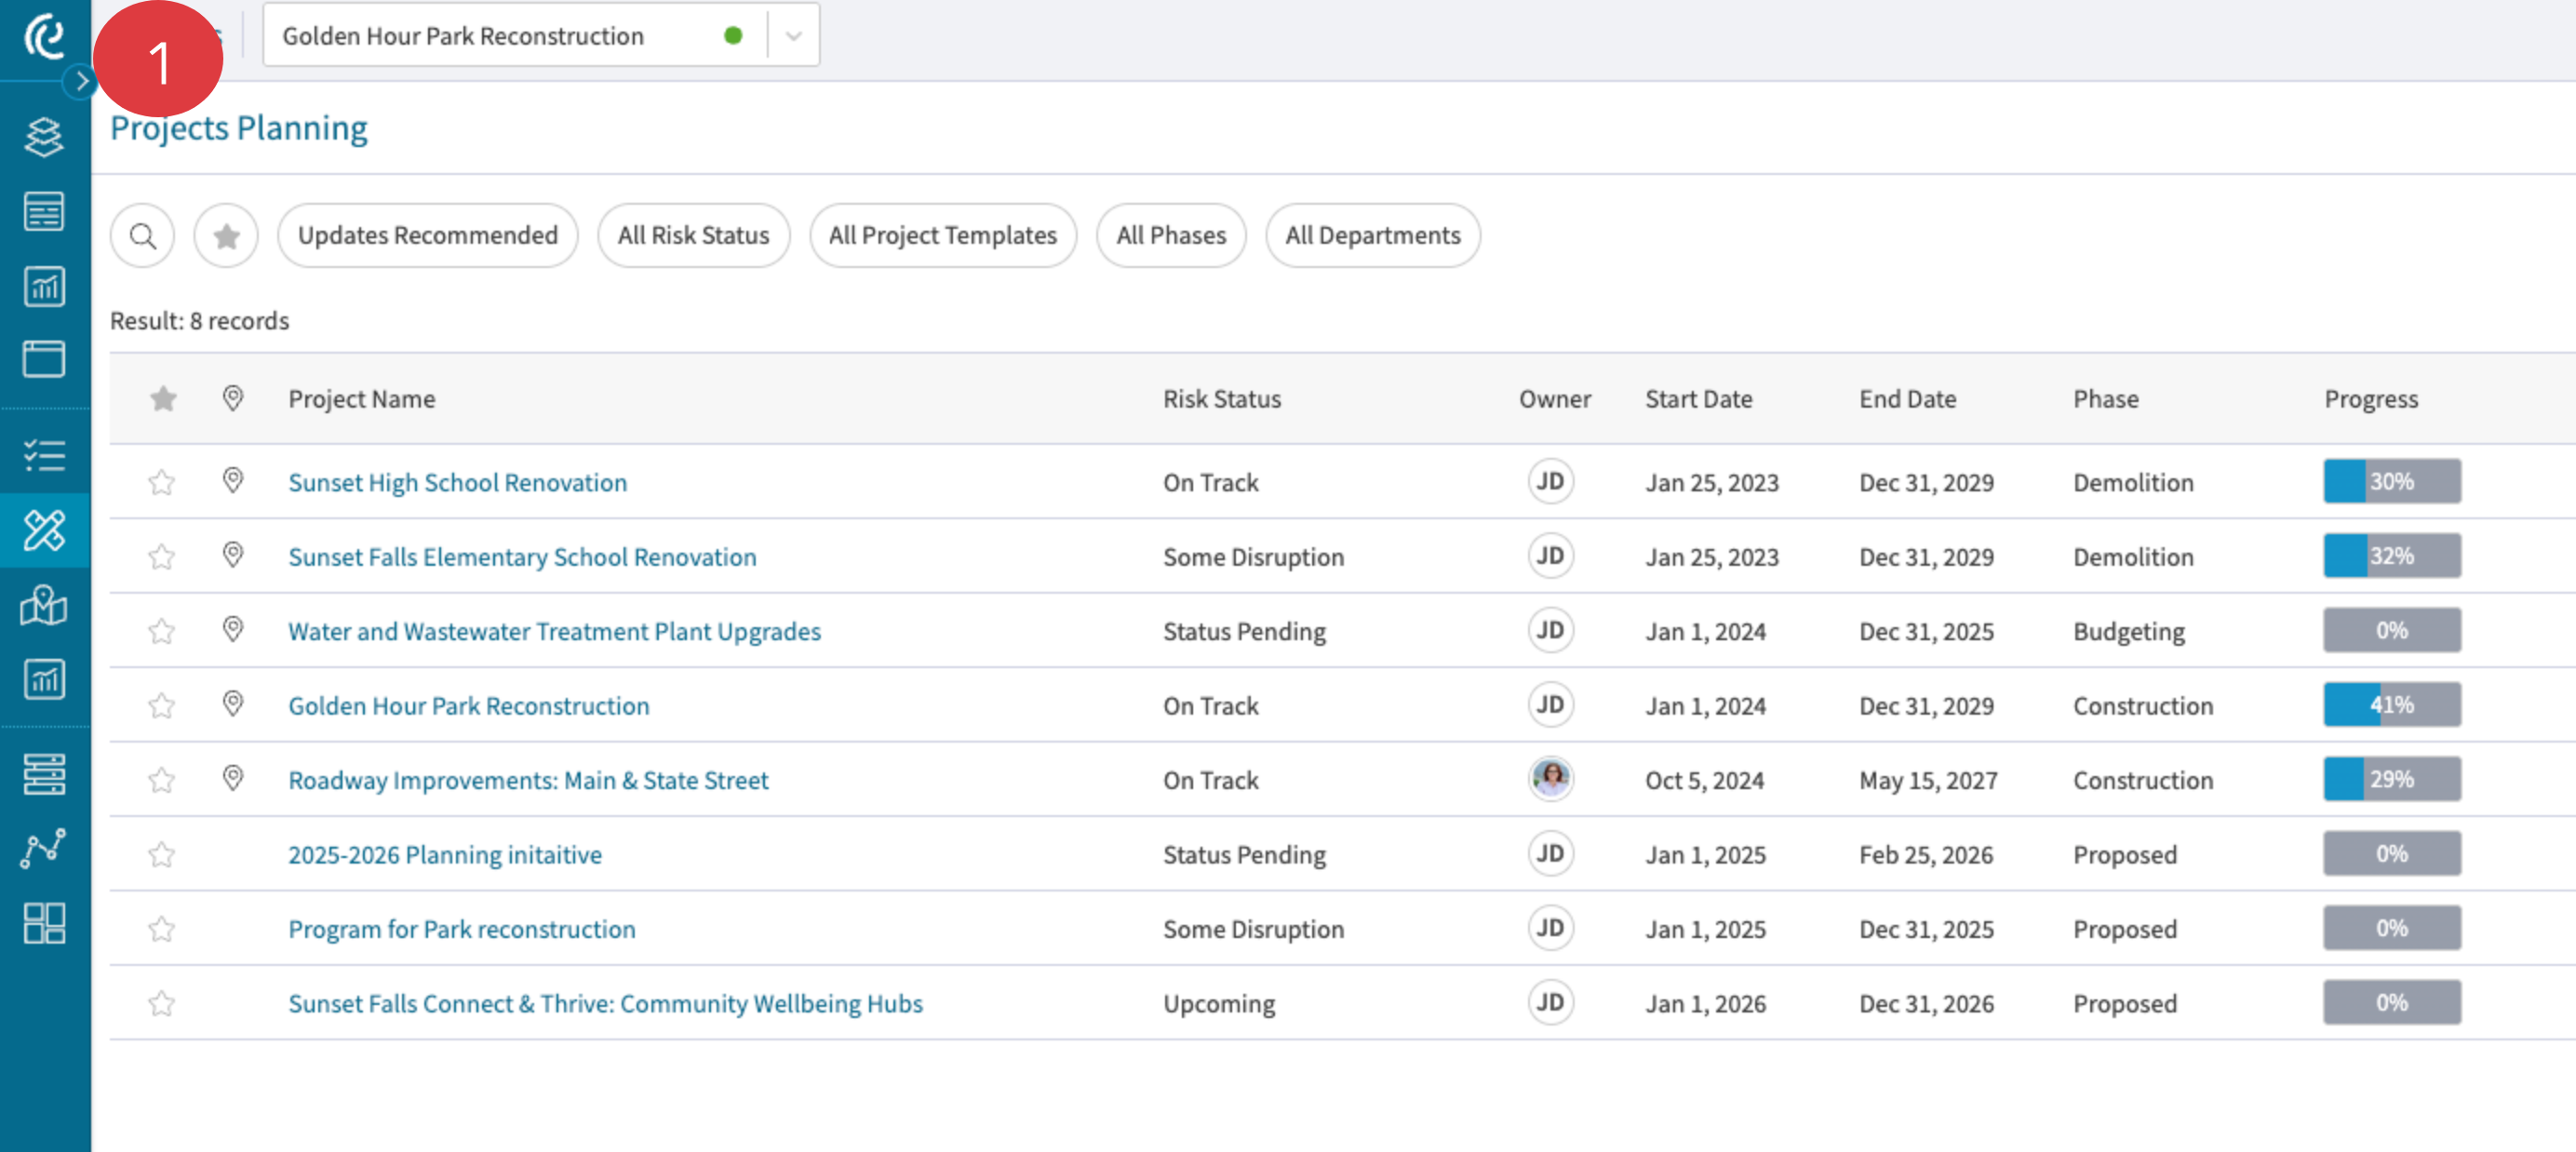
Task: Open the dashboard grid icon at sidebar bottom
Action: coord(44,924)
